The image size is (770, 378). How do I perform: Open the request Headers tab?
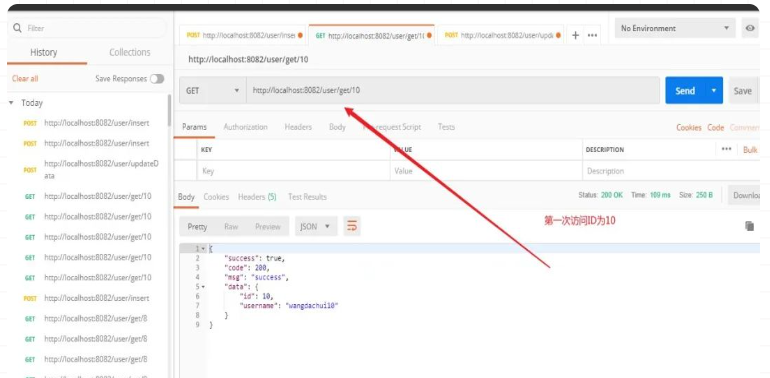(298, 127)
